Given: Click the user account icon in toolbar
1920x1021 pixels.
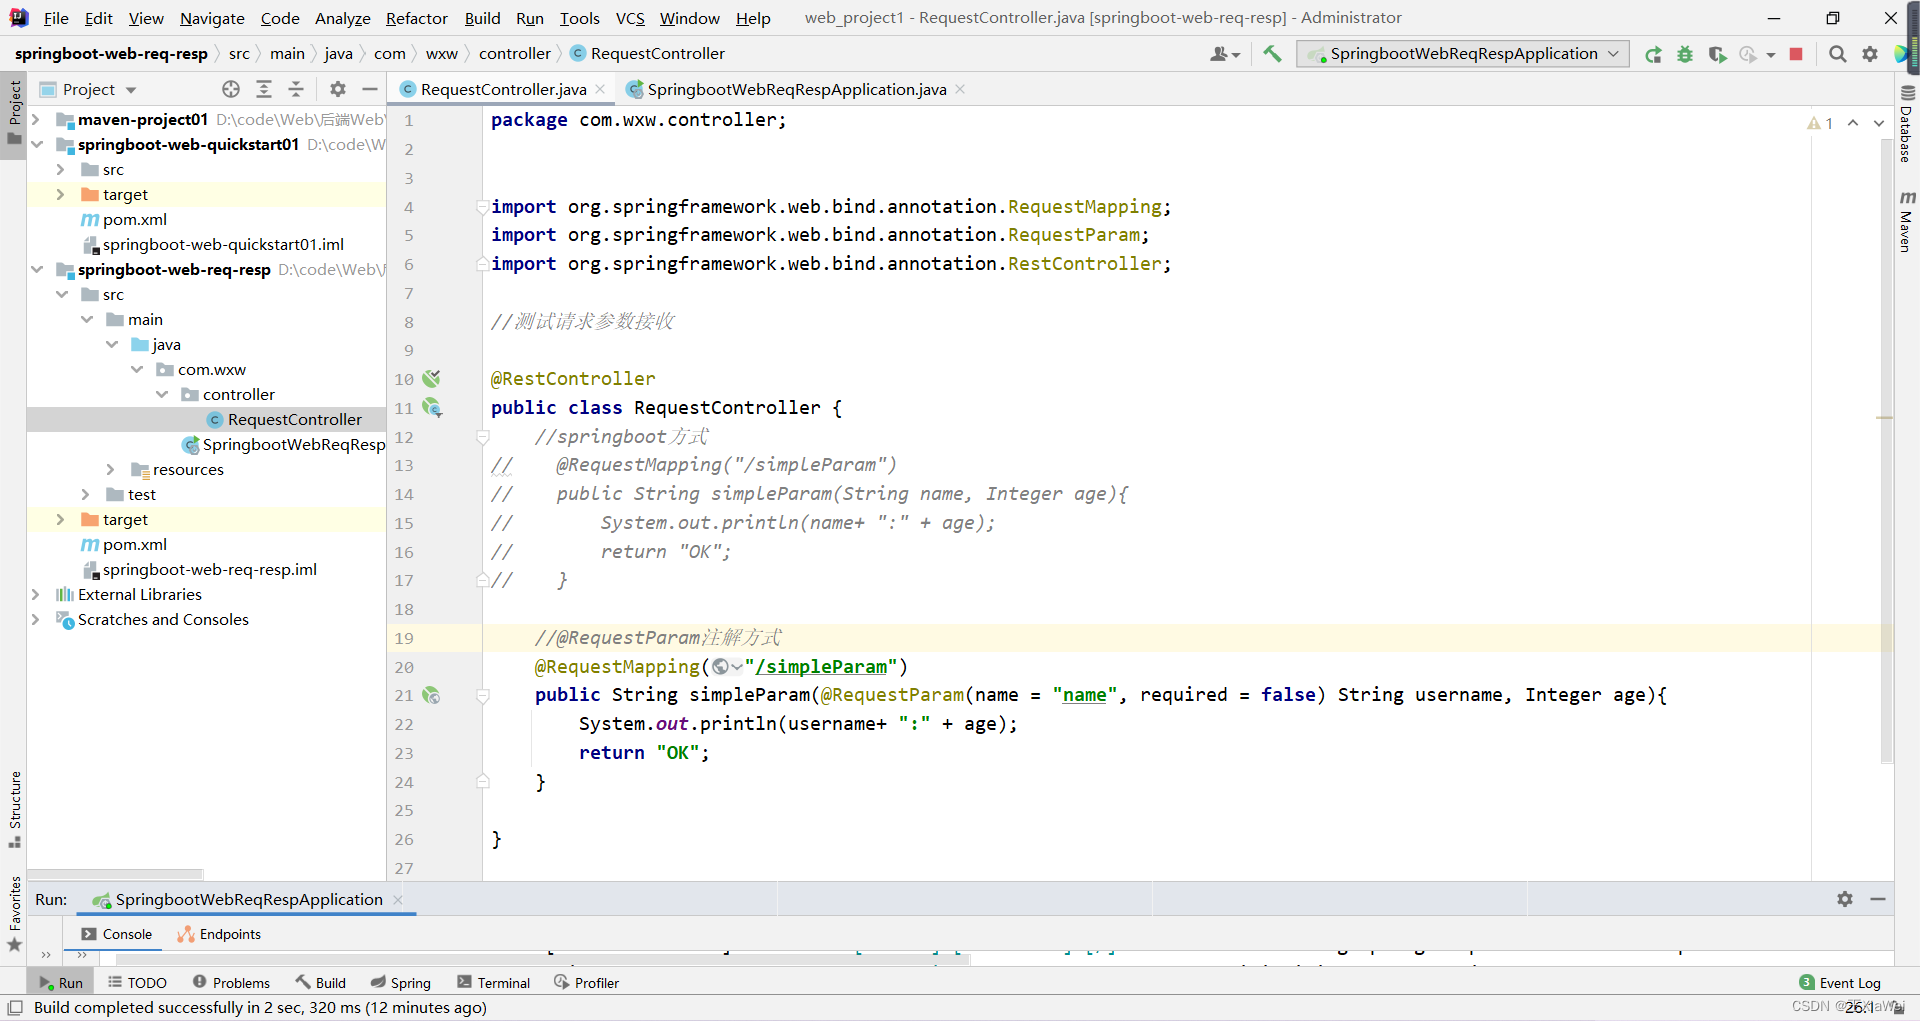Looking at the screenshot, I should tap(1224, 54).
